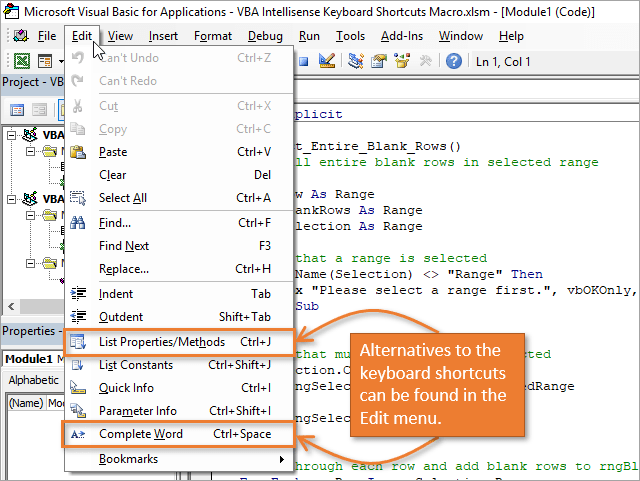Open the Project Explorer from the toolbar
Screen dimensions: 640x481
coord(355,60)
